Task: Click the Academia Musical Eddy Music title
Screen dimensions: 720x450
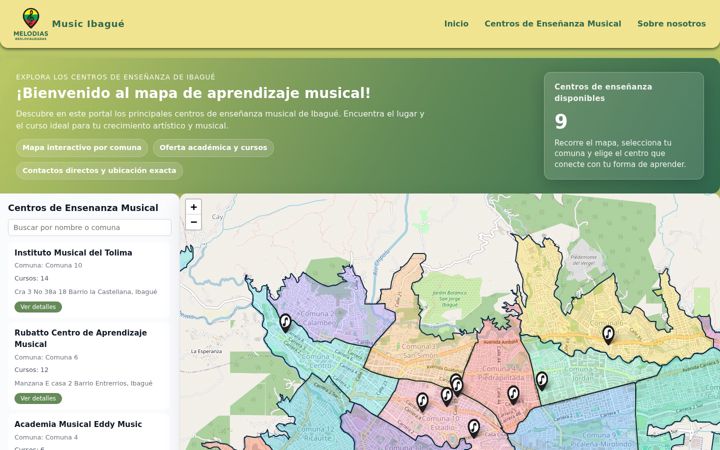Action: pos(78,424)
